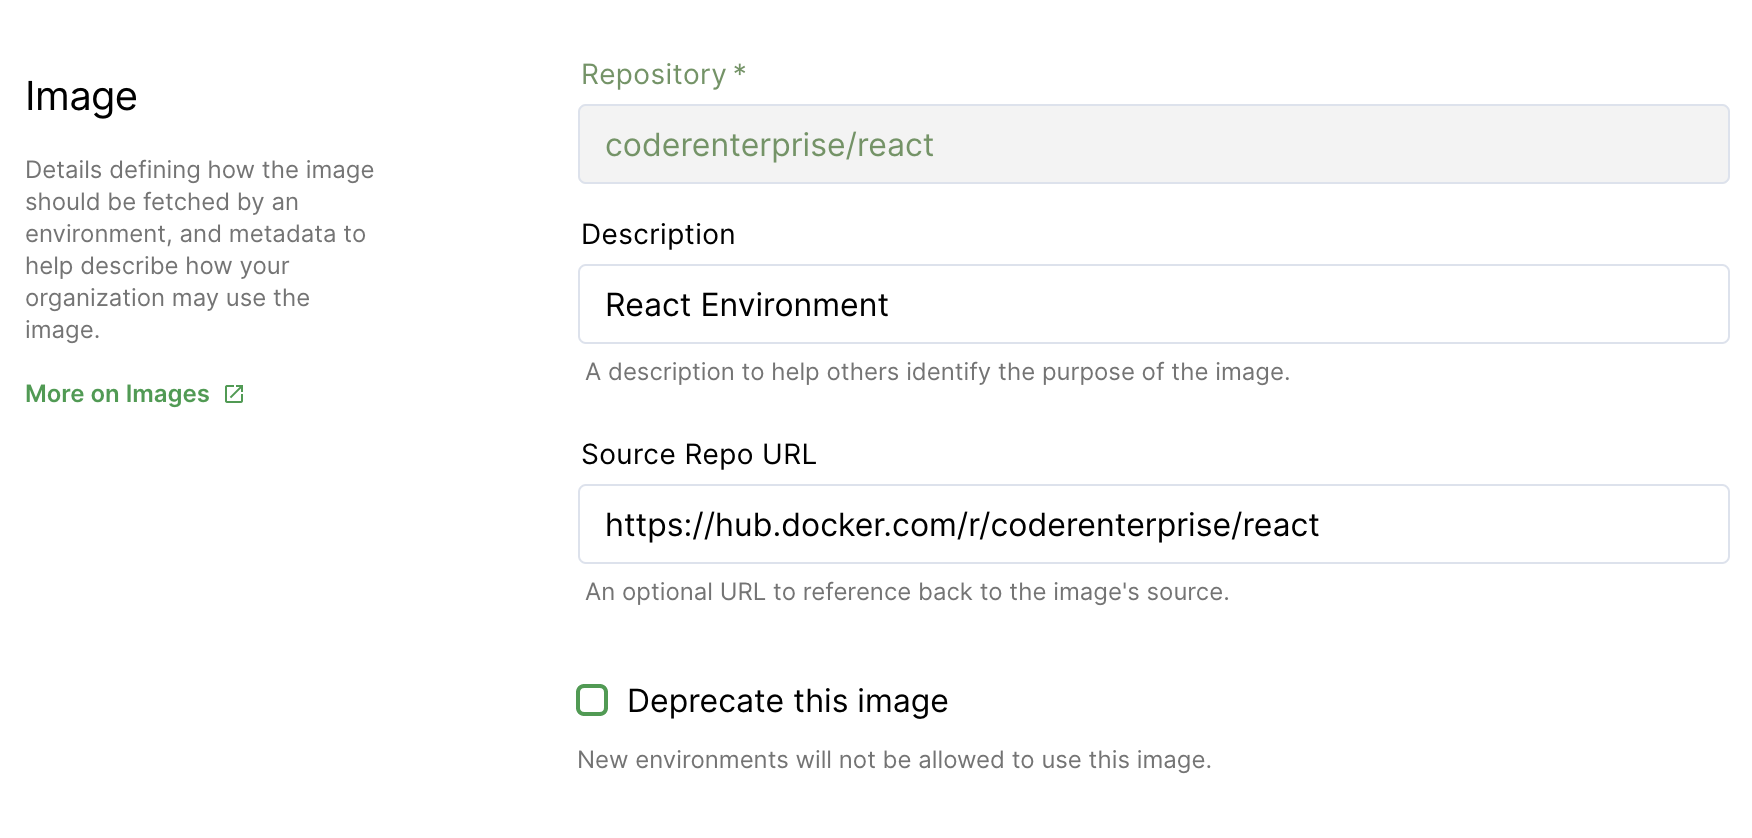1752x838 pixels.
Task: Click the Repository field label
Action: pos(653,75)
